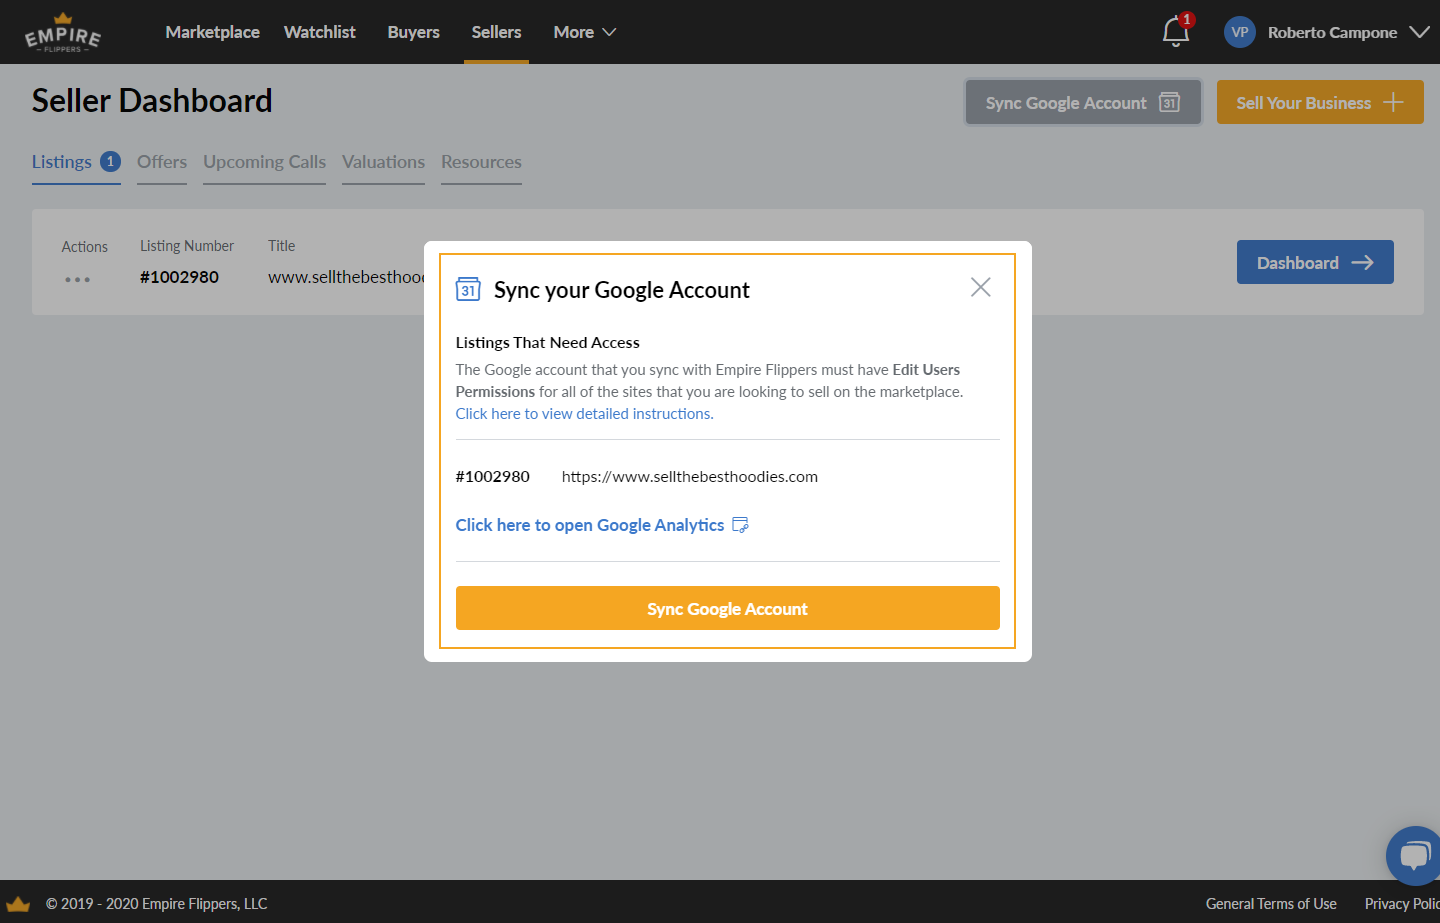Go to Marketplace in the navigation
1440x923 pixels.
(x=212, y=32)
